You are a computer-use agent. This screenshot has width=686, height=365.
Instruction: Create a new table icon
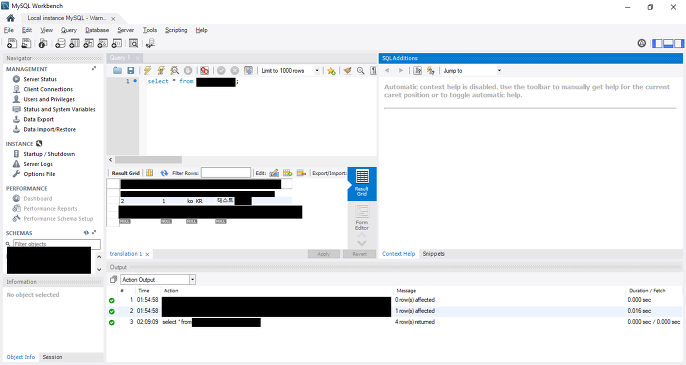75,43
